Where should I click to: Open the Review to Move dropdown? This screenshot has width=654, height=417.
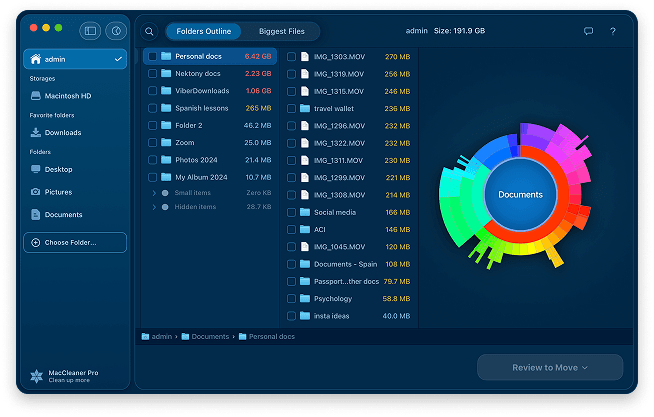point(549,367)
